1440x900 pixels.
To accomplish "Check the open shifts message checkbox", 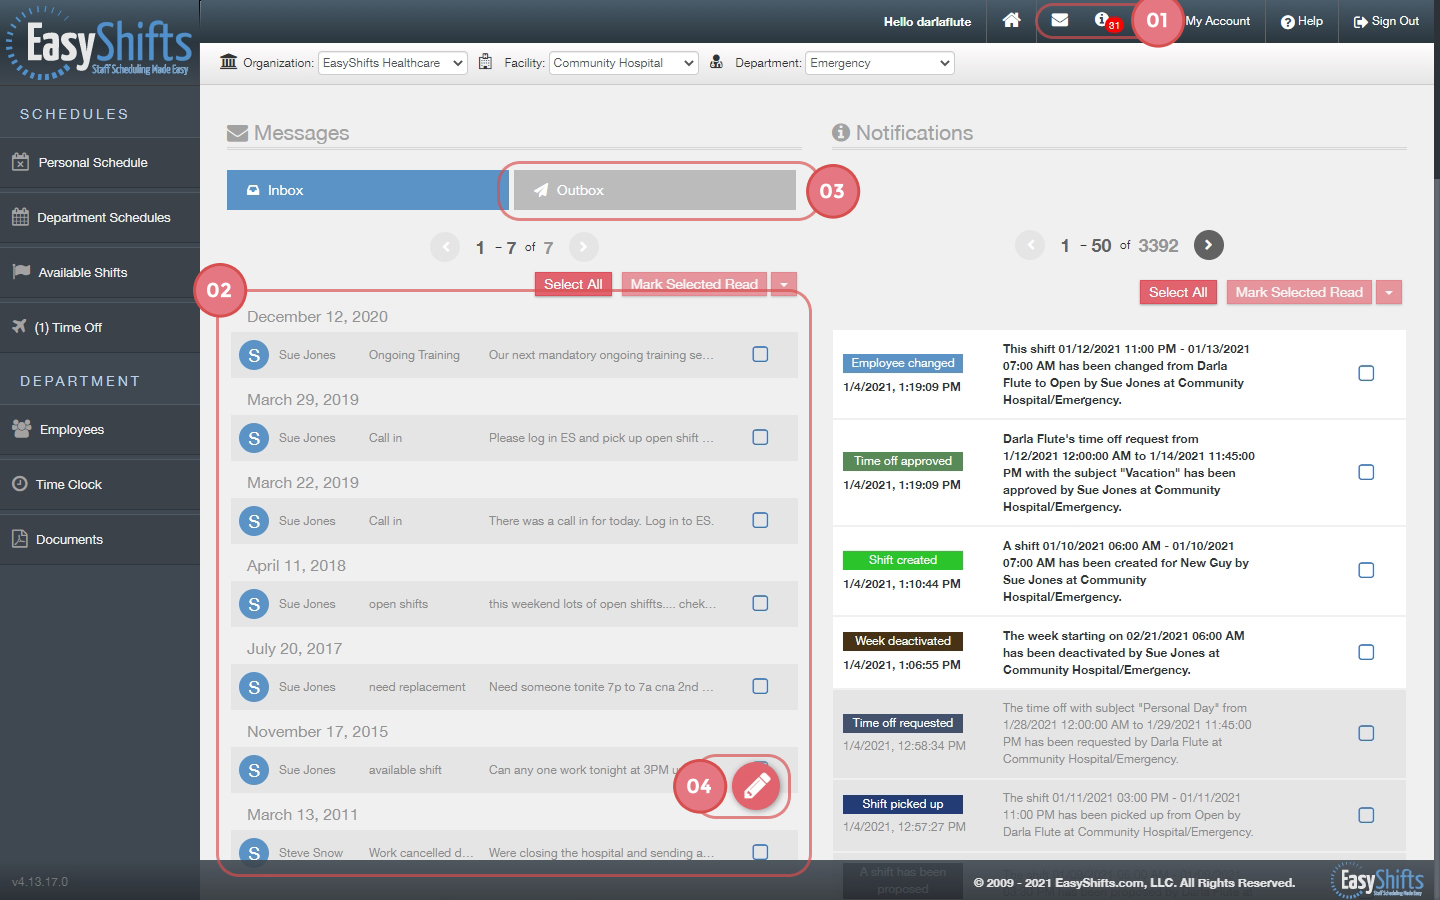I will tap(760, 603).
